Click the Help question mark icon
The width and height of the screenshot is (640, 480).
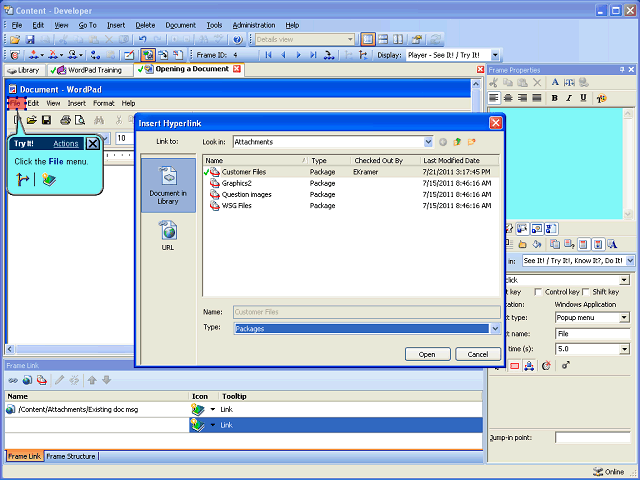click(x=238, y=40)
